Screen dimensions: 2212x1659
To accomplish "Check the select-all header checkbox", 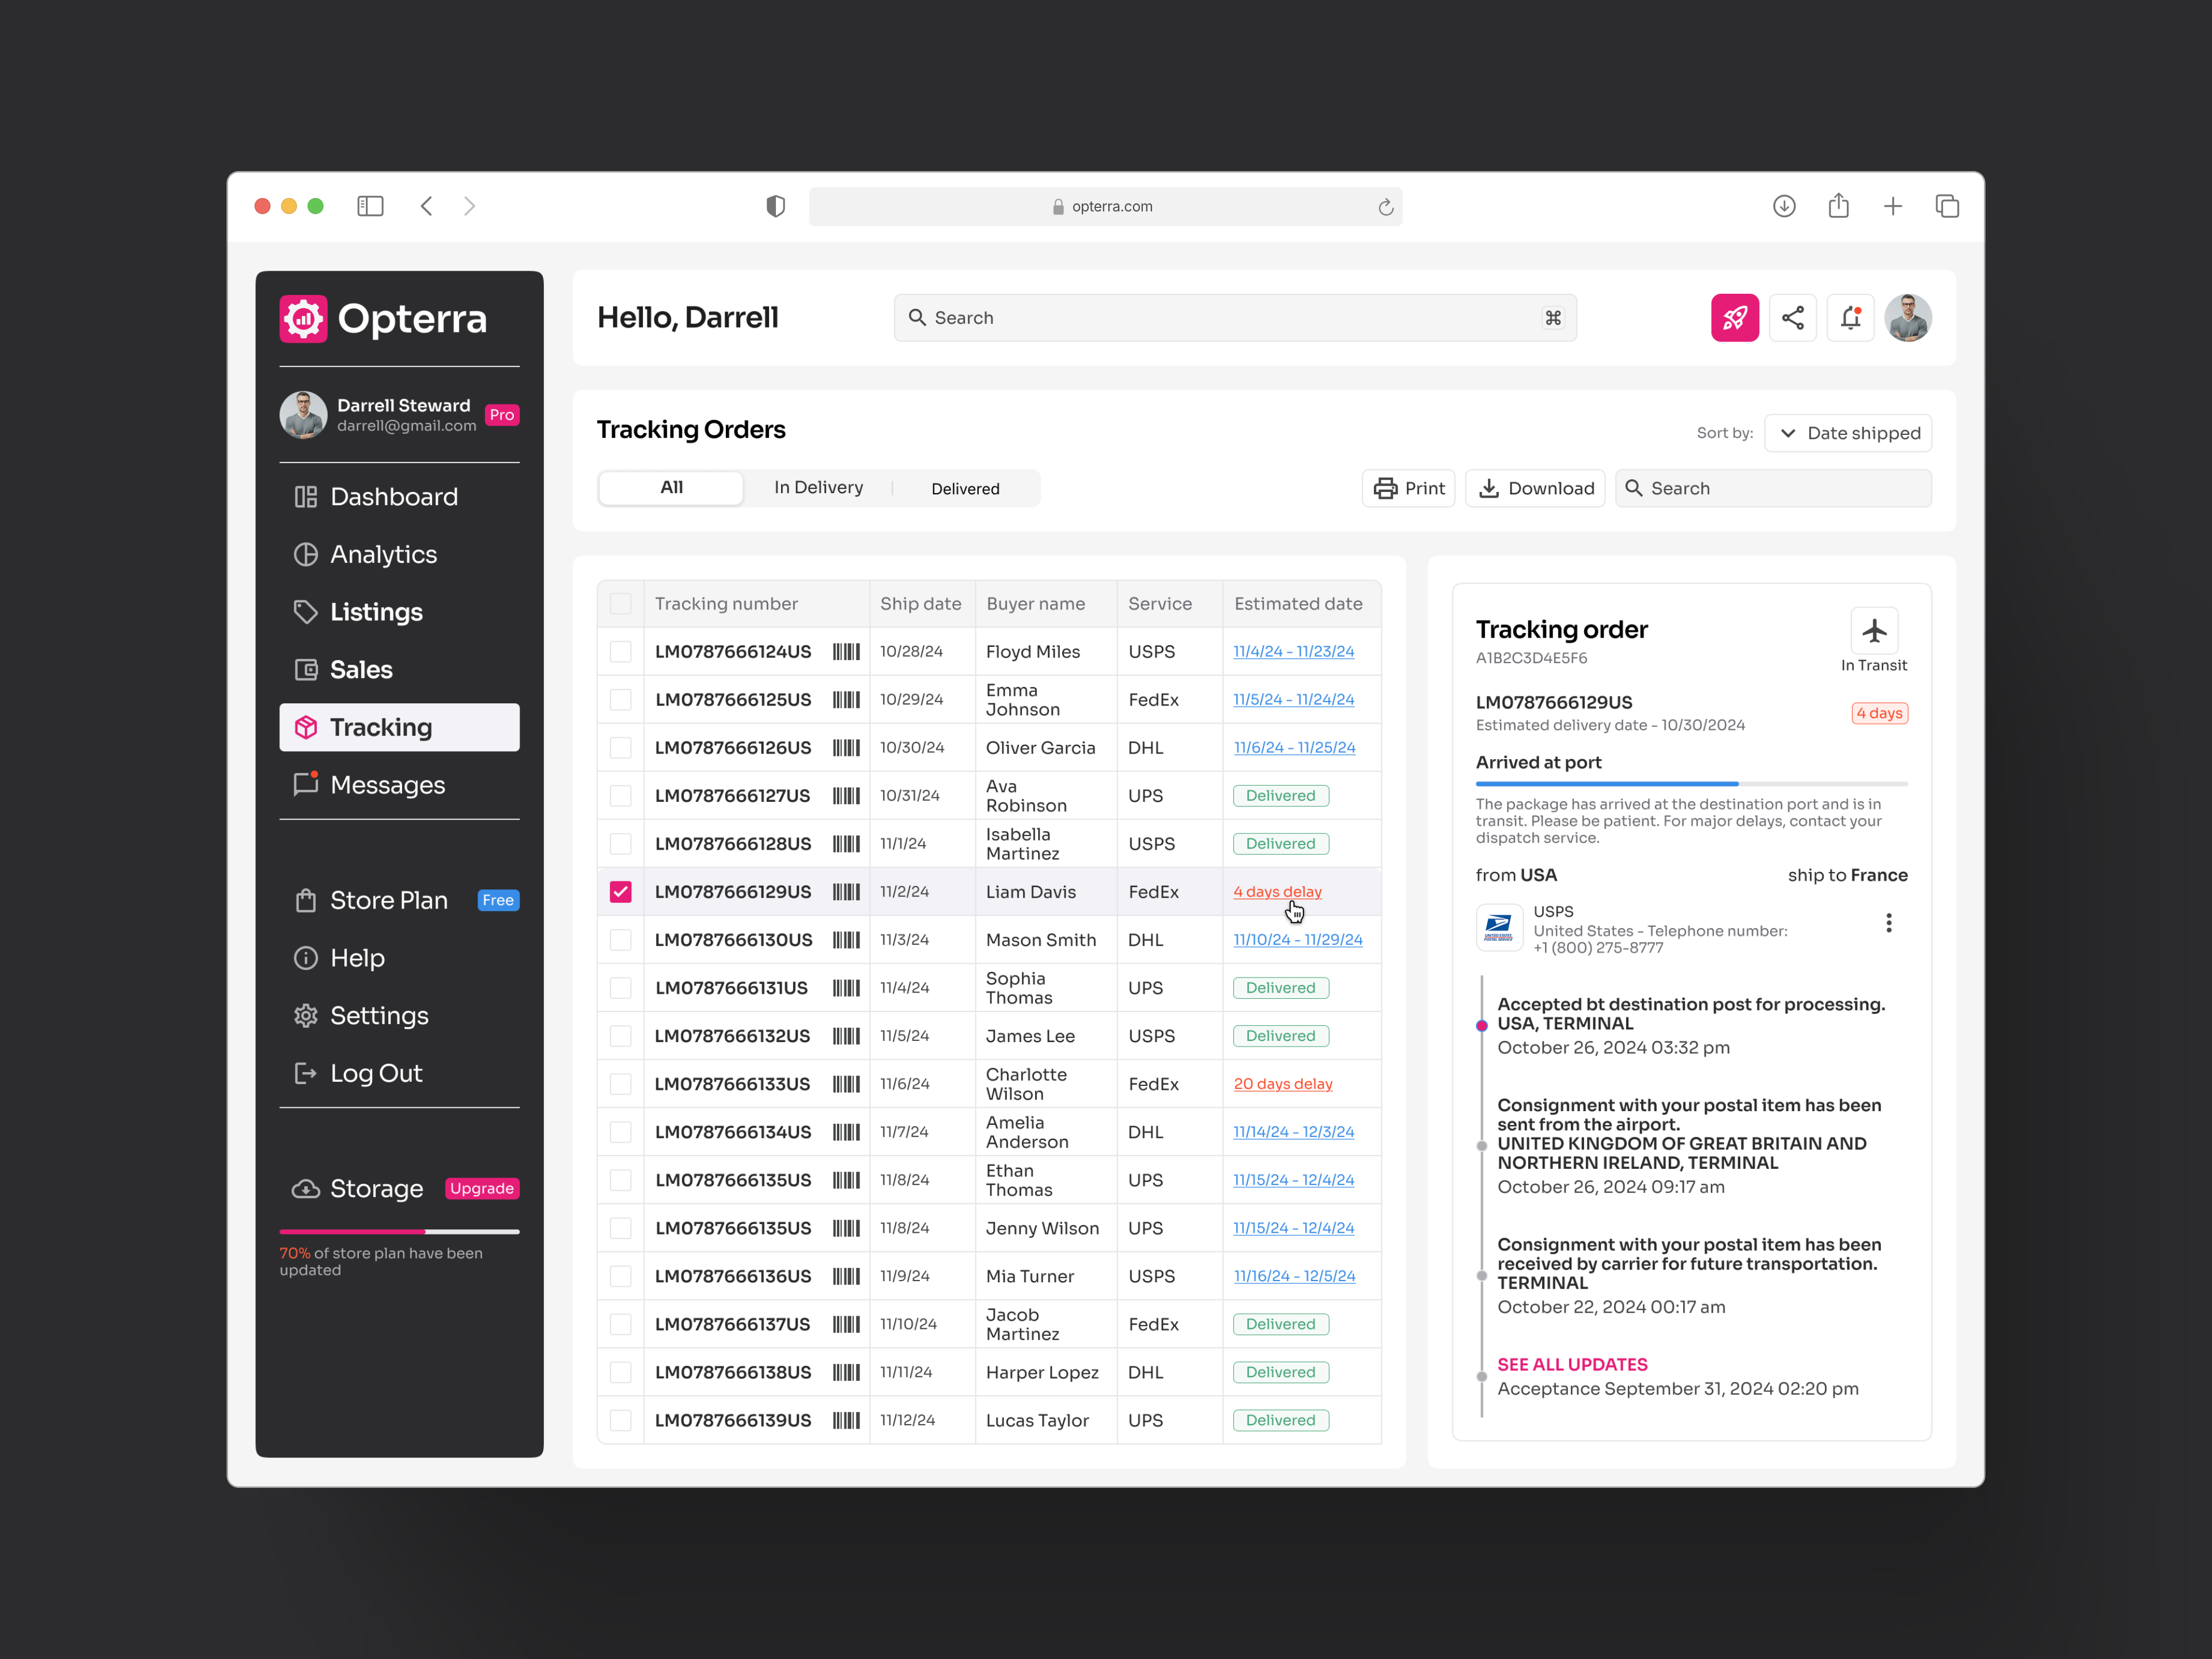I will [x=621, y=604].
